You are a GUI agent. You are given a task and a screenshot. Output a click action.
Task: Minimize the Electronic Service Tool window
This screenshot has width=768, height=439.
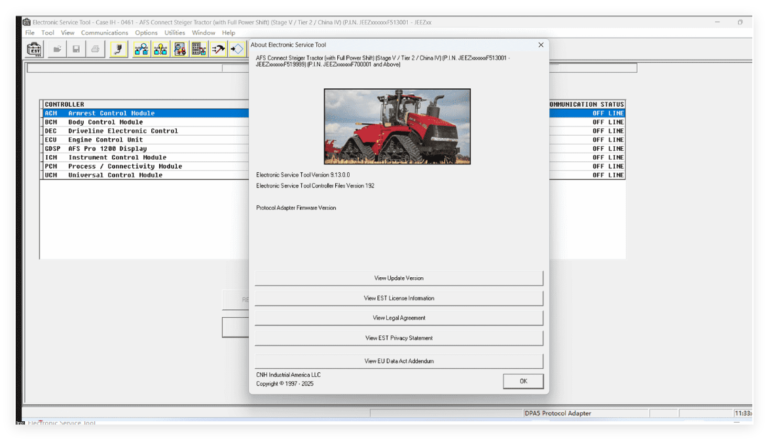tap(718, 22)
